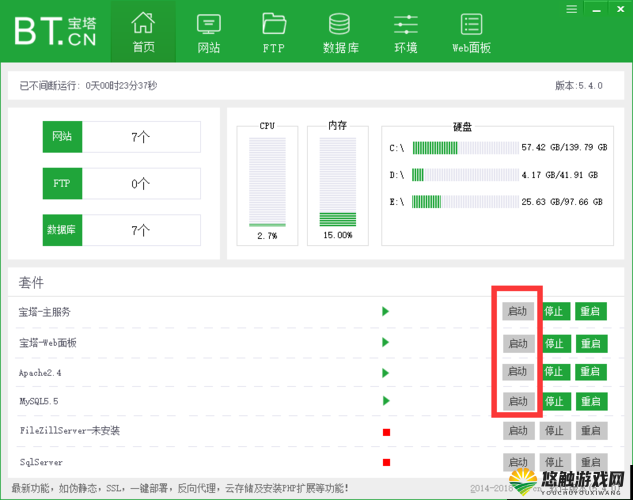Stop the 宝塔-主服务 service
The width and height of the screenshot is (633, 500).
click(x=555, y=311)
